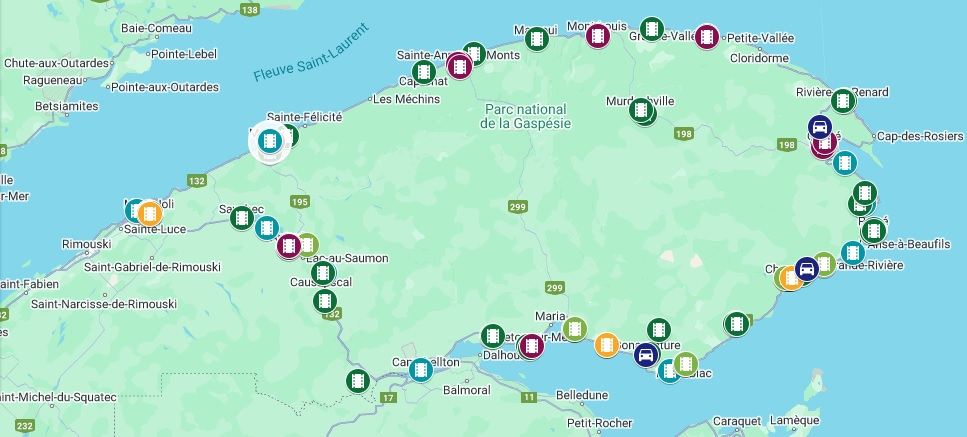Click the orange film marker west of Bonaventure
Viewport: 967px width, 437px height.
click(x=607, y=345)
